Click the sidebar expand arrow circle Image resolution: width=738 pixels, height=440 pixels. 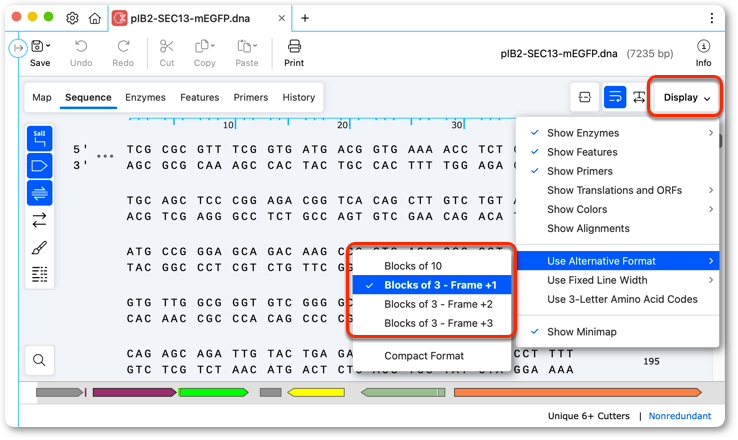coord(18,48)
